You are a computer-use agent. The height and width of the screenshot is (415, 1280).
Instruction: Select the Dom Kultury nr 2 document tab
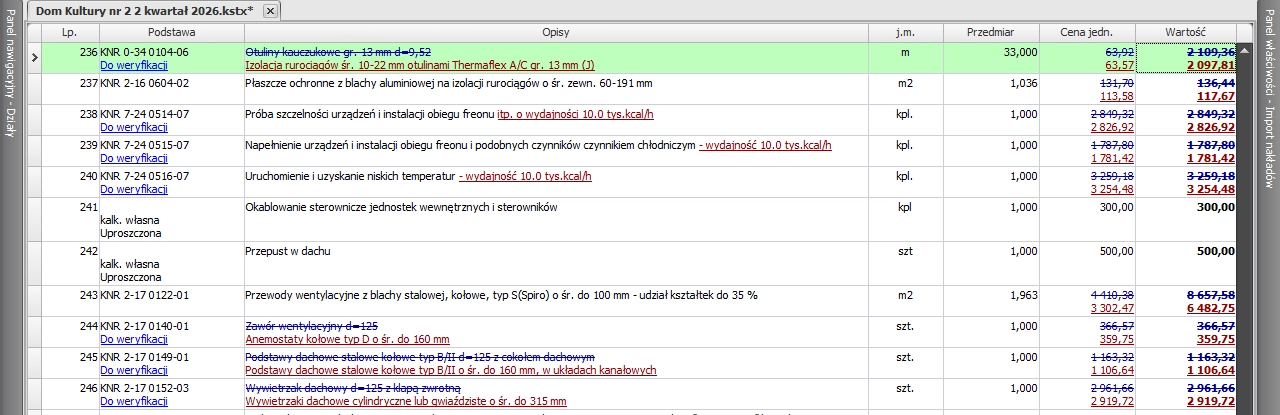click(144, 10)
